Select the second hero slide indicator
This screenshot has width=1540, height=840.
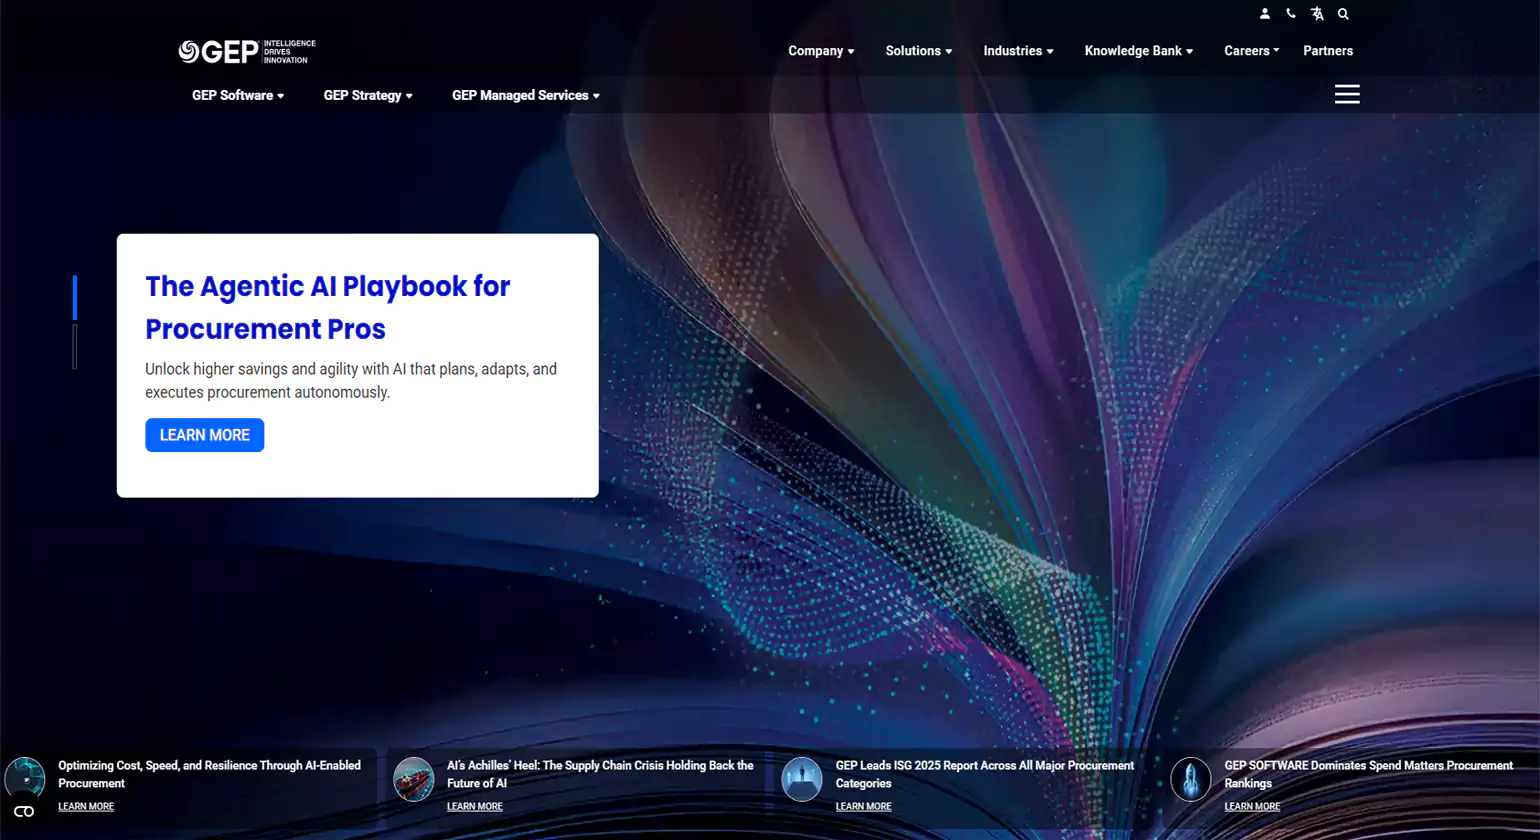(x=75, y=346)
